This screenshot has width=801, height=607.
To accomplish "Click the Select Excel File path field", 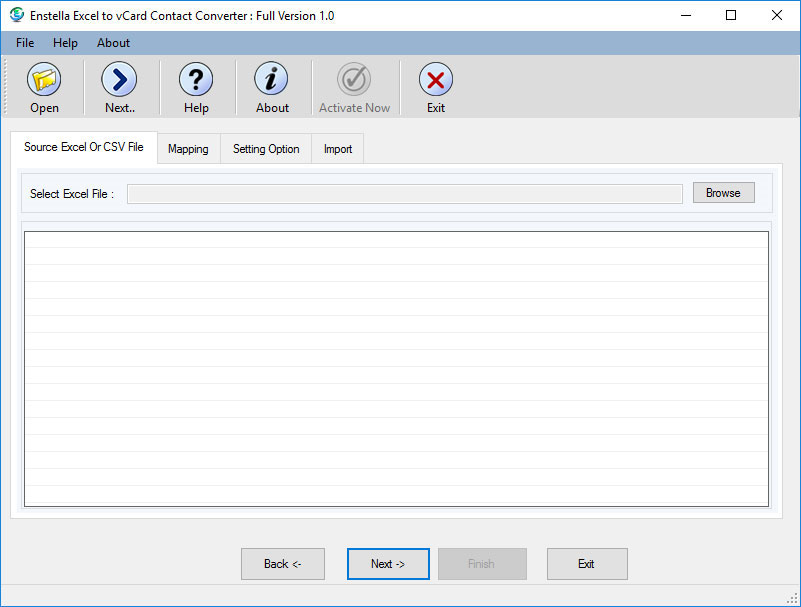I will (x=404, y=194).
